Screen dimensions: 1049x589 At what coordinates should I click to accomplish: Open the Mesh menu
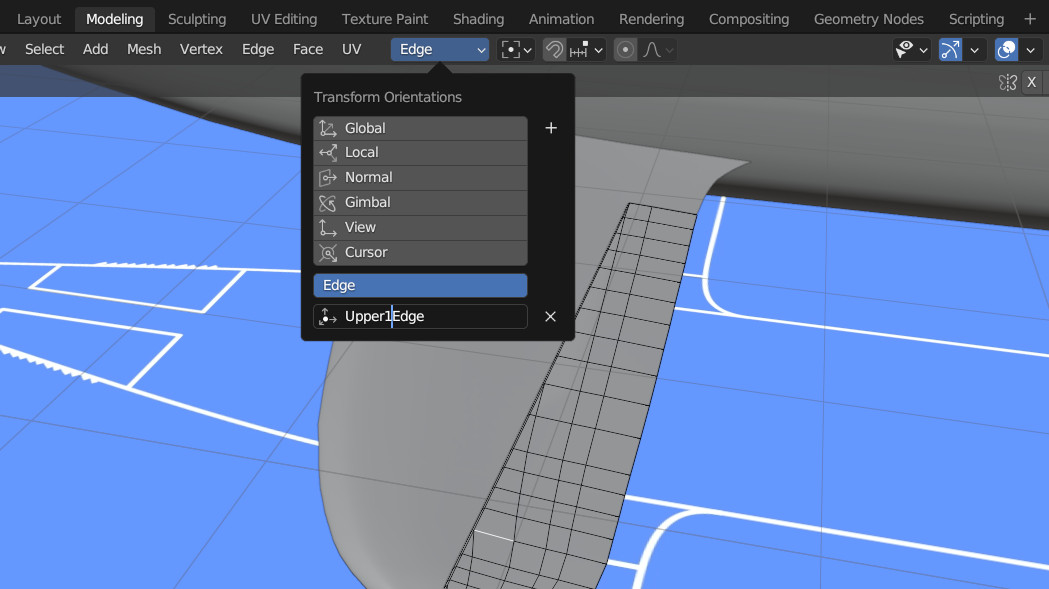pos(144,49)
